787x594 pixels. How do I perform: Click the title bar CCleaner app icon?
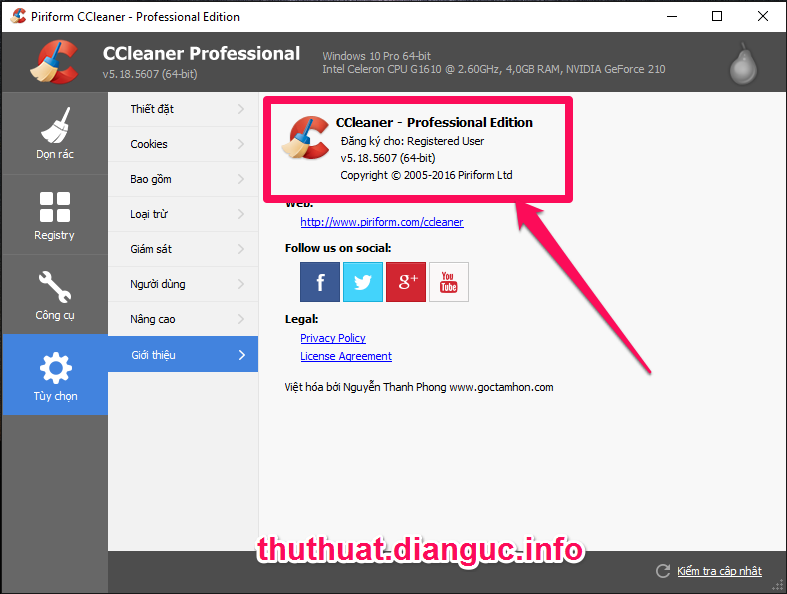pyautogui.click(x=19, y=16)
